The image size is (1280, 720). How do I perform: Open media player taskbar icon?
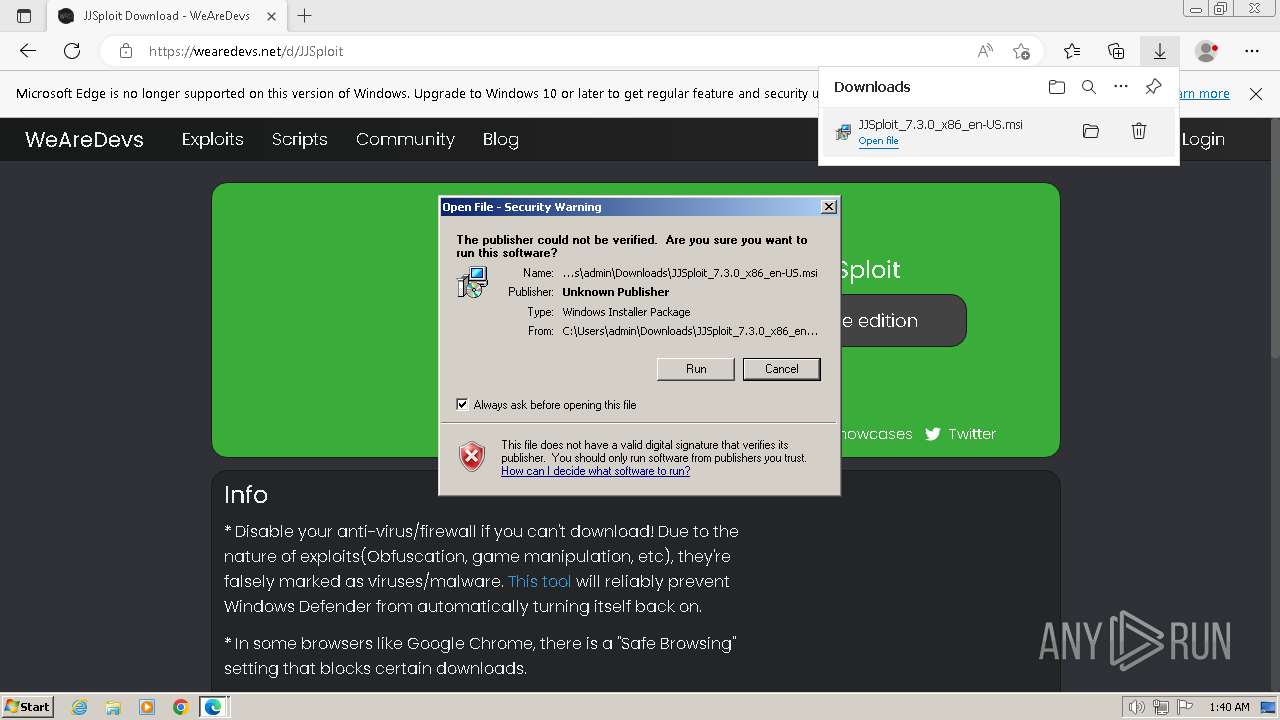click(x=147, y=707)
